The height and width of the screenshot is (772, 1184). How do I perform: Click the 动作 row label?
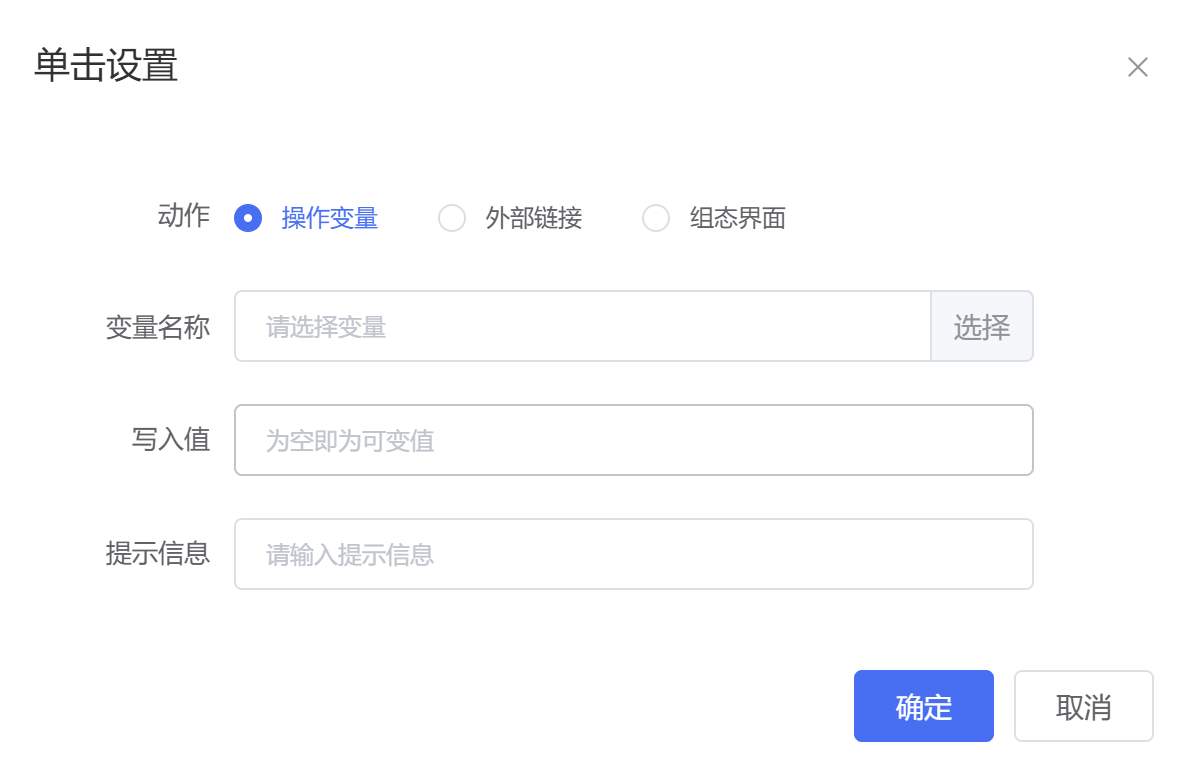pos(183,216)
